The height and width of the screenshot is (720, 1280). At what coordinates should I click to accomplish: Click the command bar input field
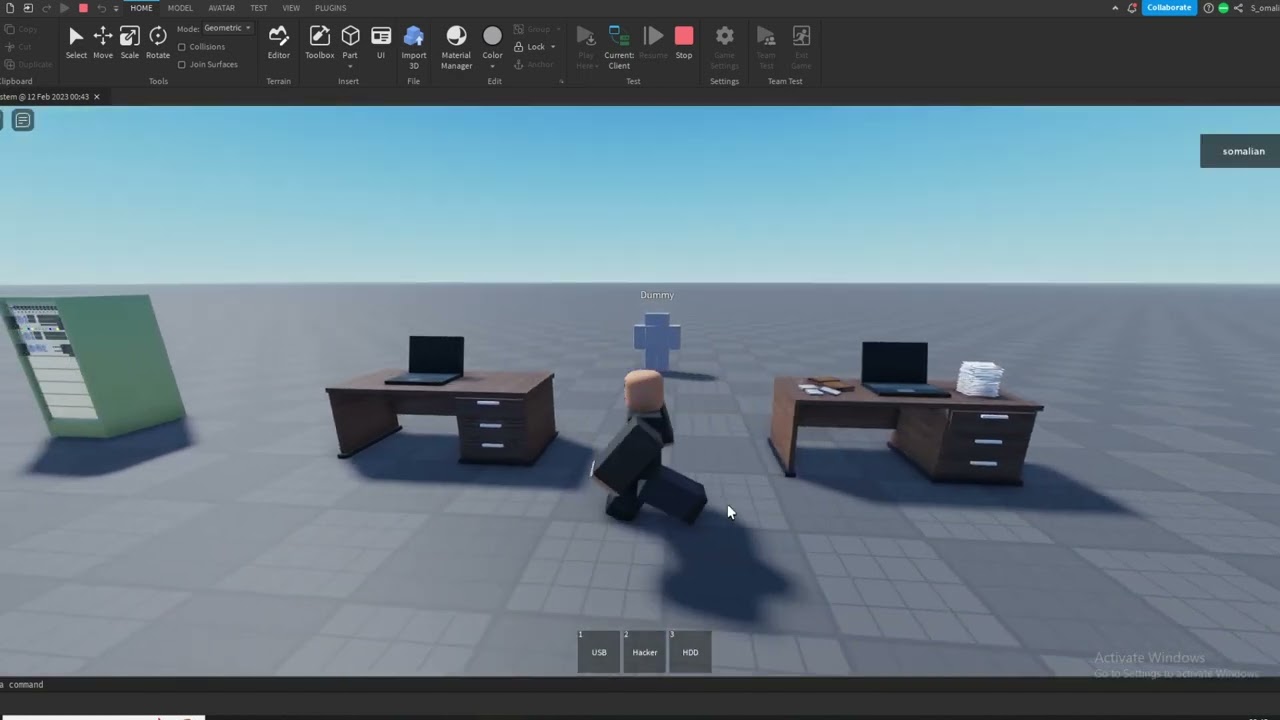point(640,685)
